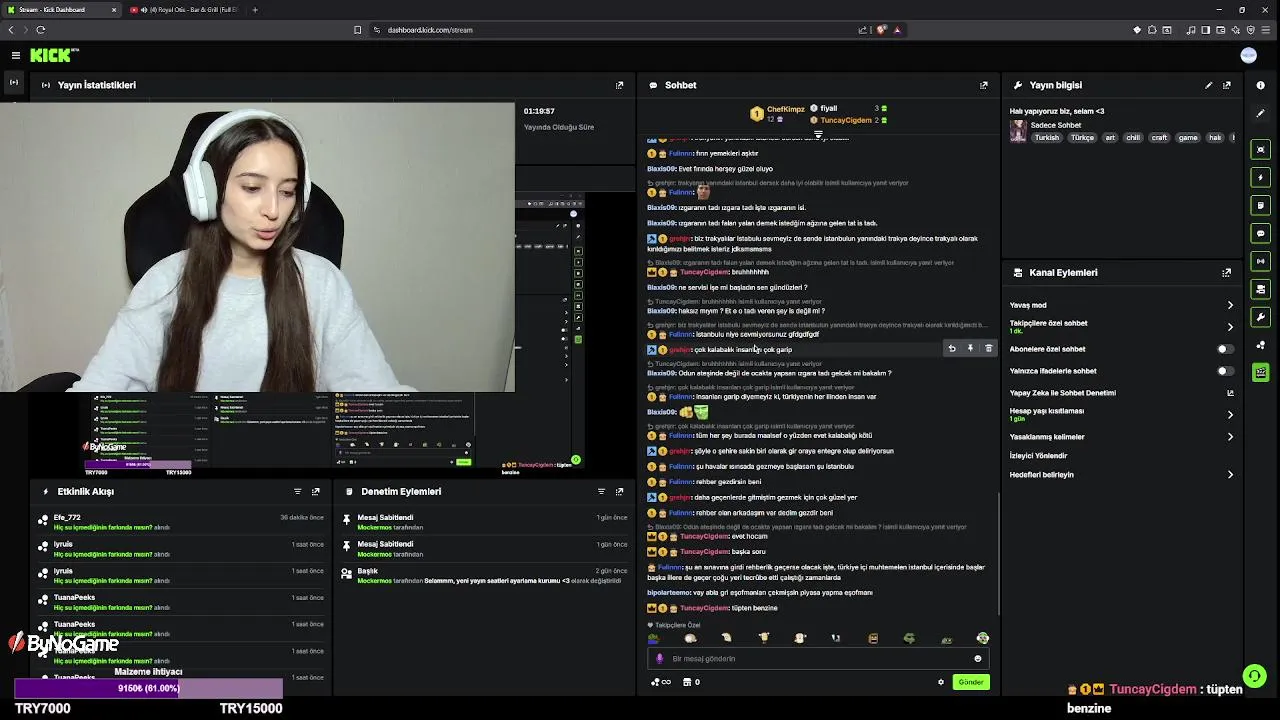Click the browser reload button

pyautogui.click(x=40, y=30)
